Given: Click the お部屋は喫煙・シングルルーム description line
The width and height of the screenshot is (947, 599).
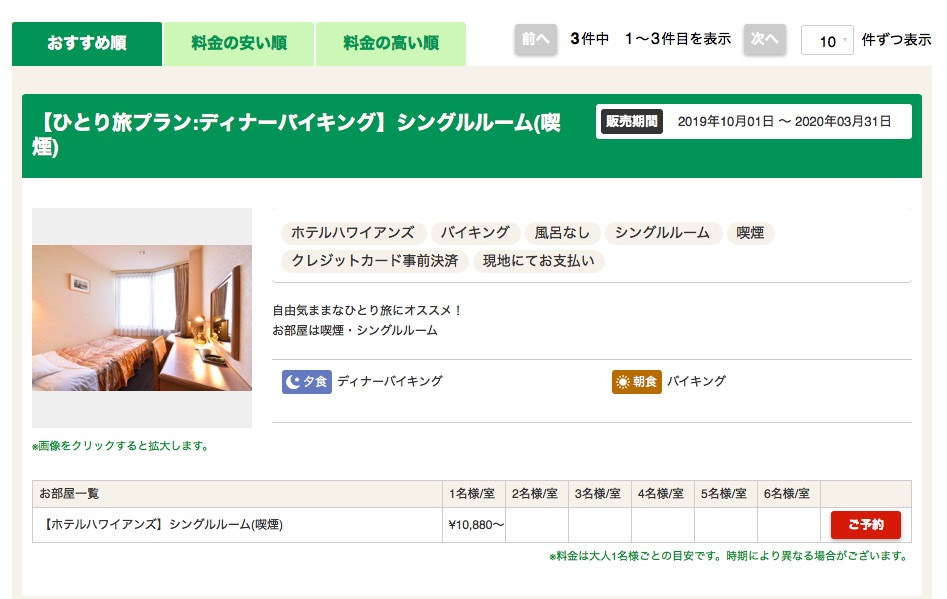Looking at the screenshot, I should click(x=355, y=330).
